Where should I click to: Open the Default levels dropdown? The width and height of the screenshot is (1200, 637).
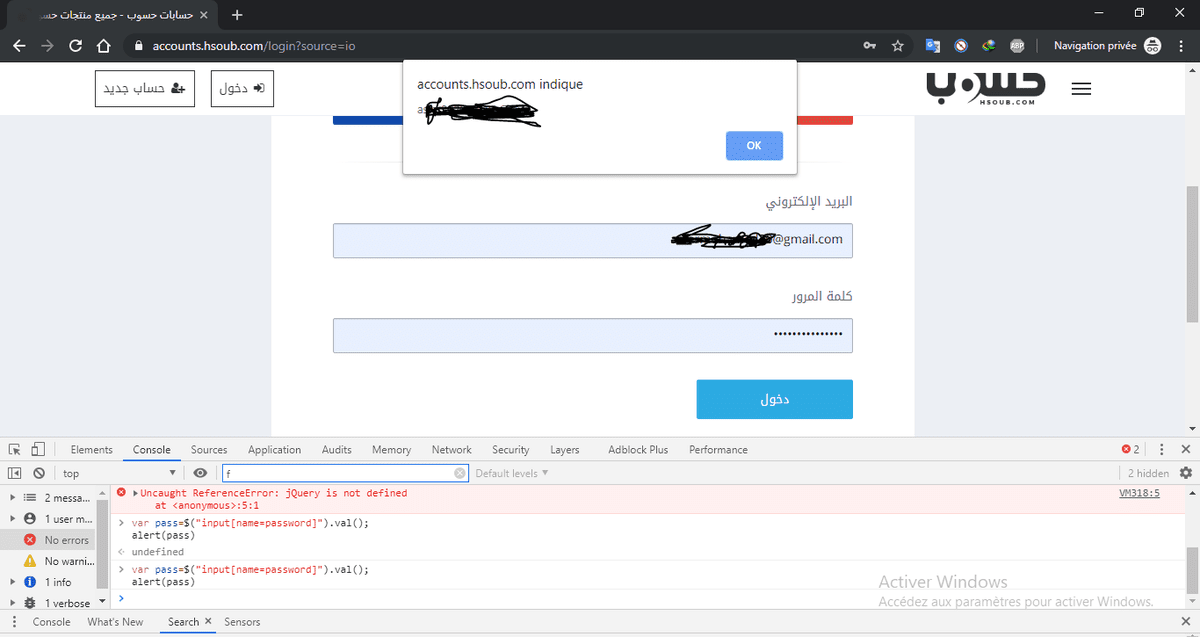click(x=512, y=473)
